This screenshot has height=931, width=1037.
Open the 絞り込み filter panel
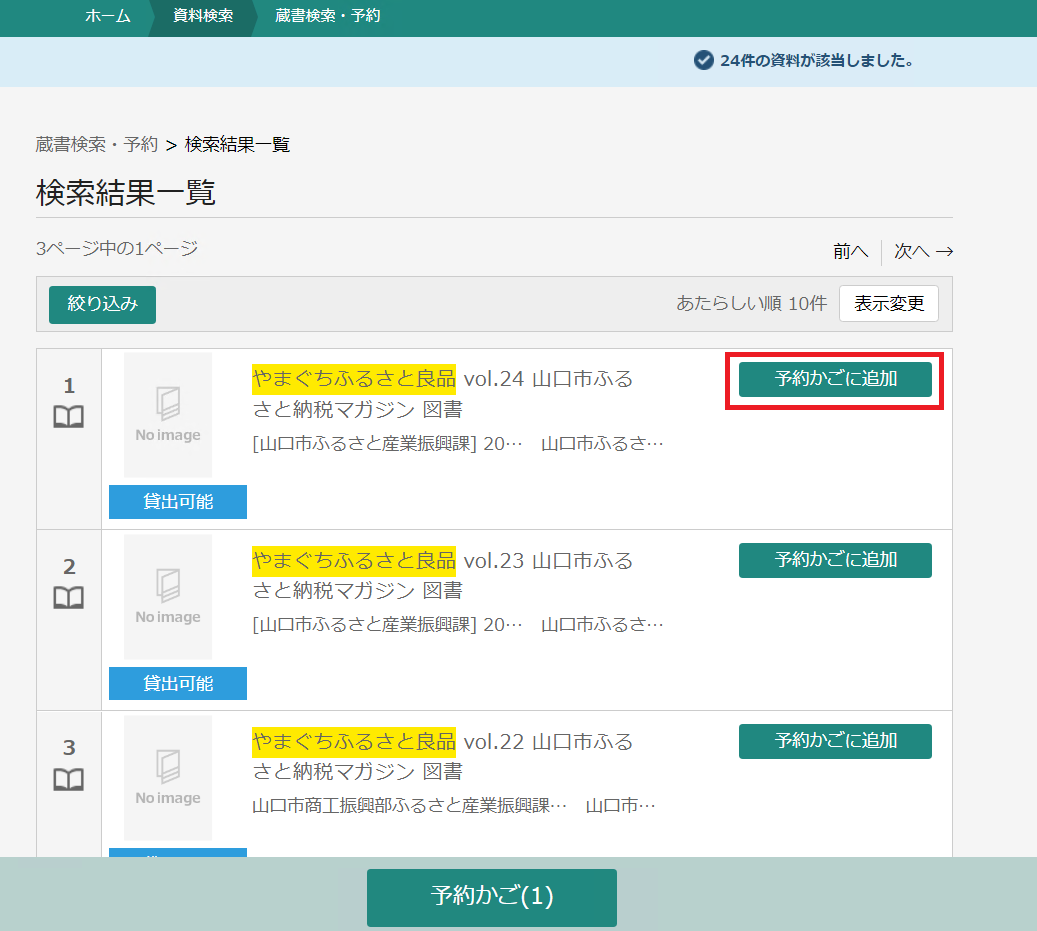102,304
